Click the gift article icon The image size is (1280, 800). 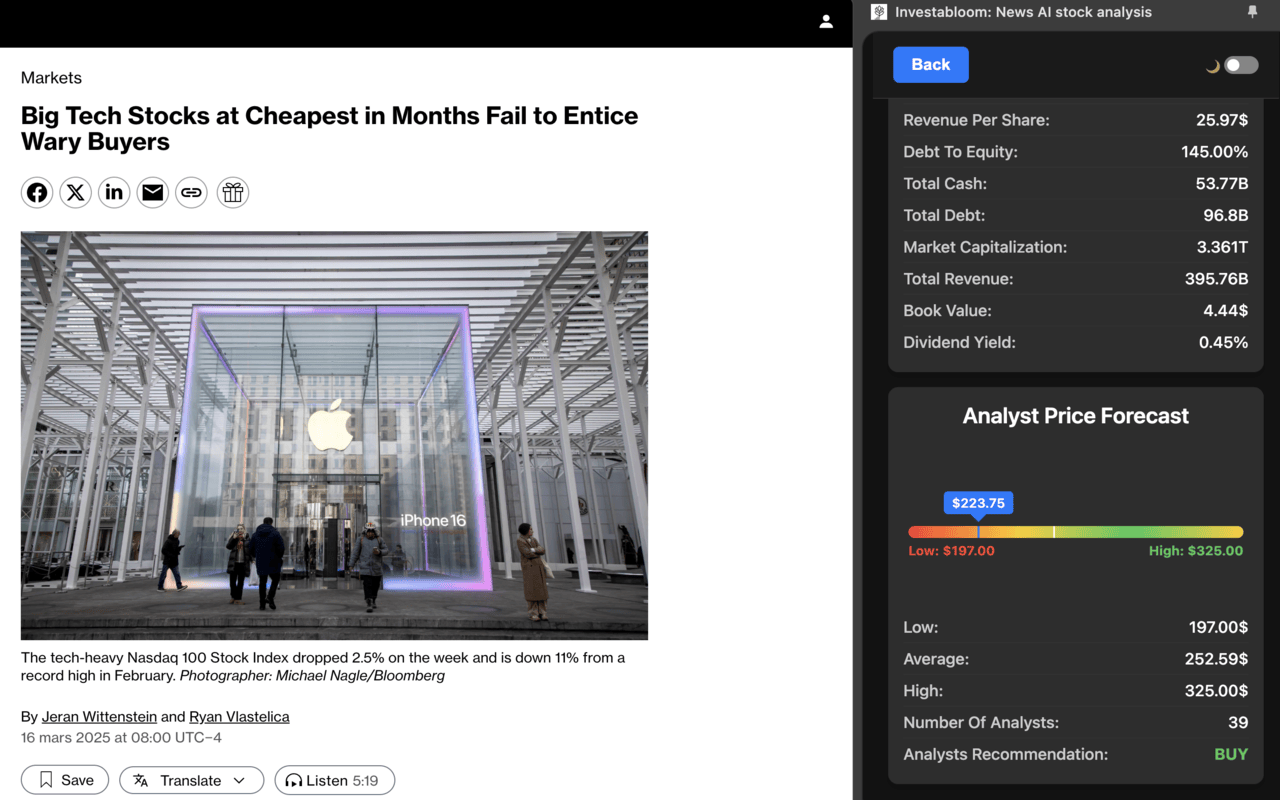click(x=233, y=193)
